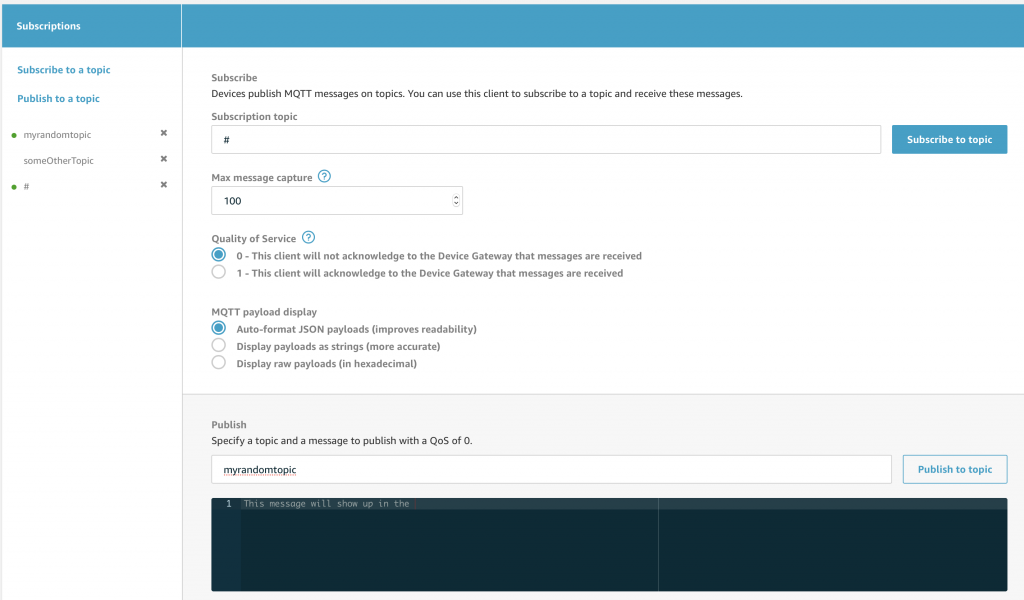Open the Quality of Service help icon
The width and height of the screenshot is (1024, 600).
coord(308,238)
